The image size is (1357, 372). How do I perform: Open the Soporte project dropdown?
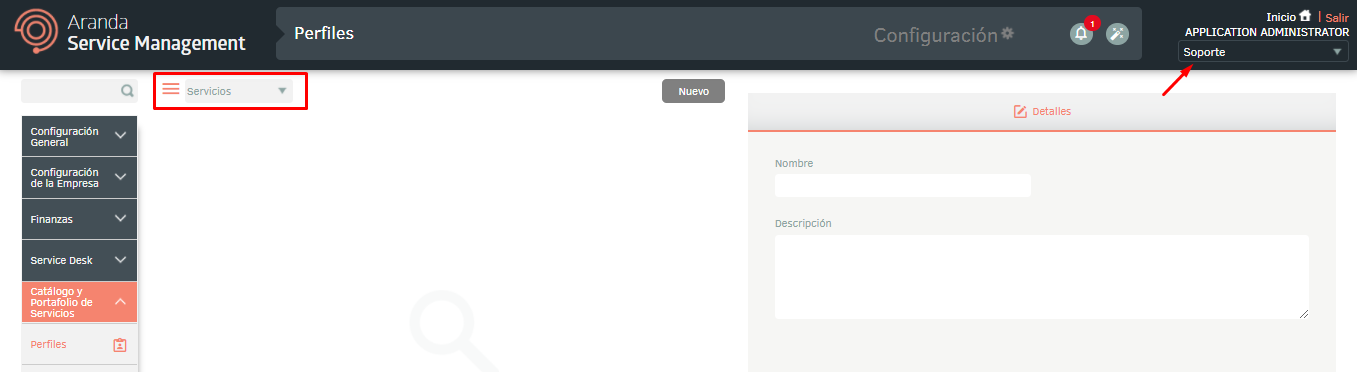[1263, 52]
